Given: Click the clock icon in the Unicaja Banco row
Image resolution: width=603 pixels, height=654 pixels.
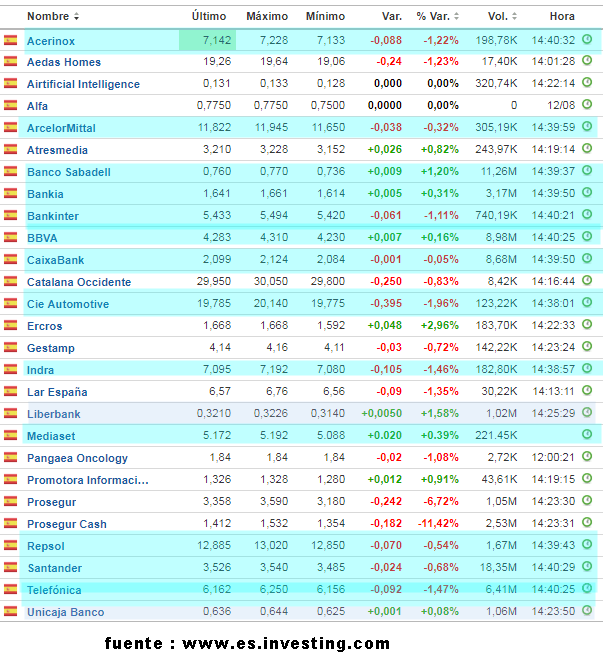Looking at the screenshot, I should coord(587,611).
